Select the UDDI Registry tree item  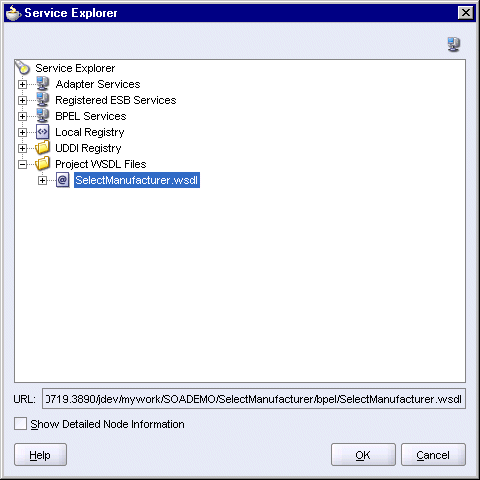tap(88, 148)
